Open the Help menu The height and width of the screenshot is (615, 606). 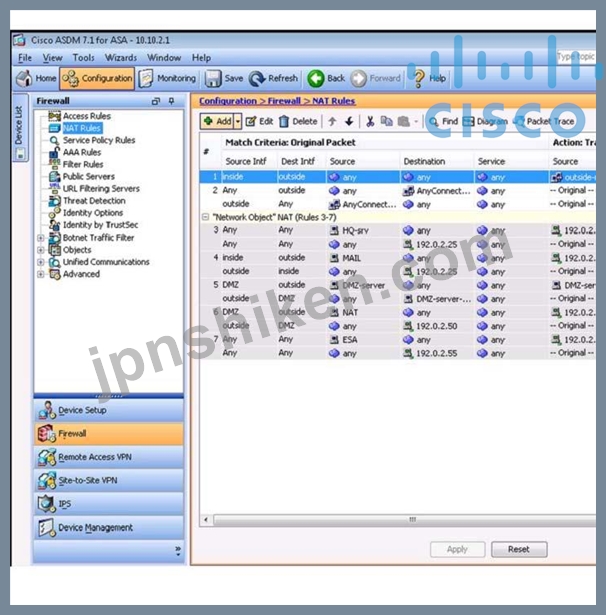(x=201, y=58)
